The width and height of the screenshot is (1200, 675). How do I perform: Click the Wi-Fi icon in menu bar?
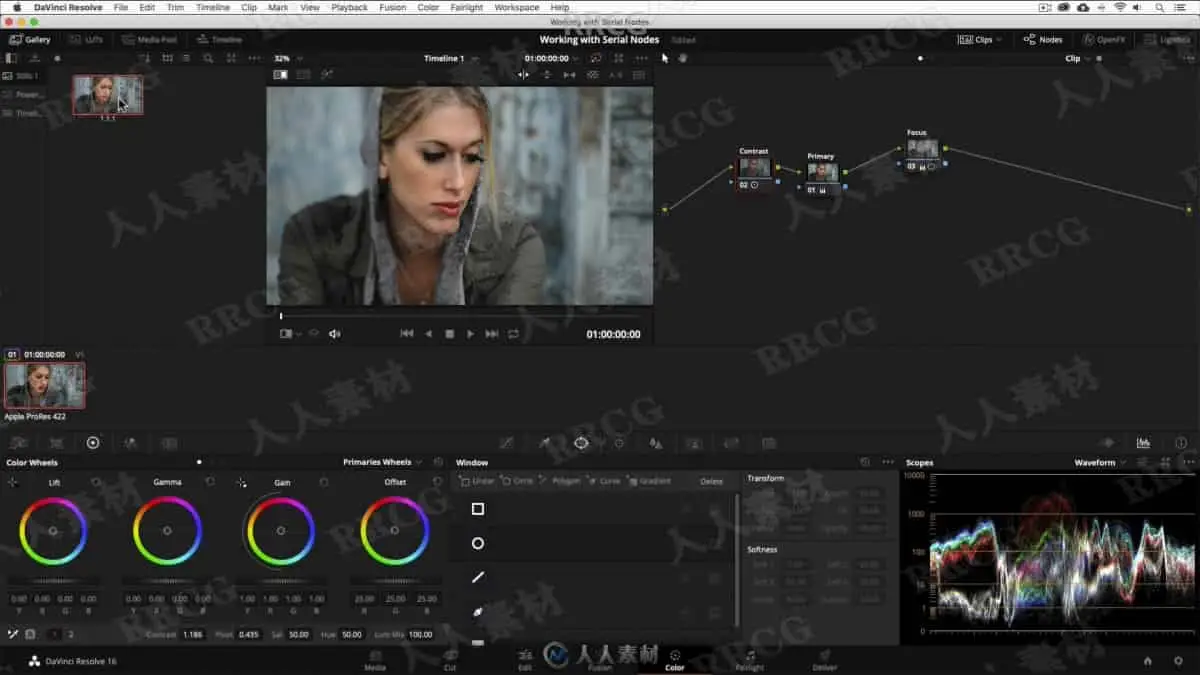(x=1119, y=7)
